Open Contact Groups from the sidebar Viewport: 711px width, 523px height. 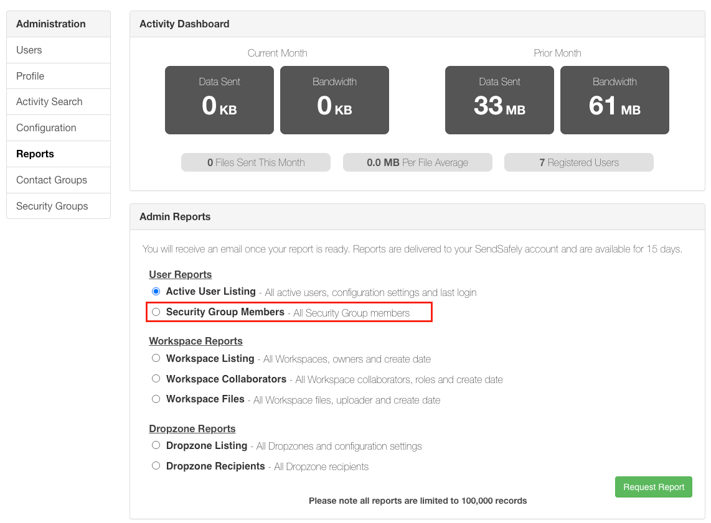click(x=51, y=180)
